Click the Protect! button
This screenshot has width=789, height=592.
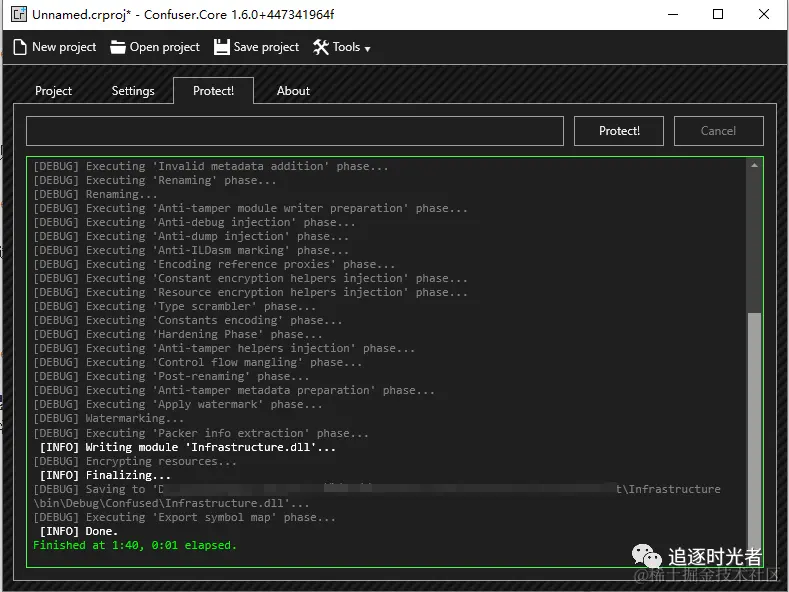point(619,131)
